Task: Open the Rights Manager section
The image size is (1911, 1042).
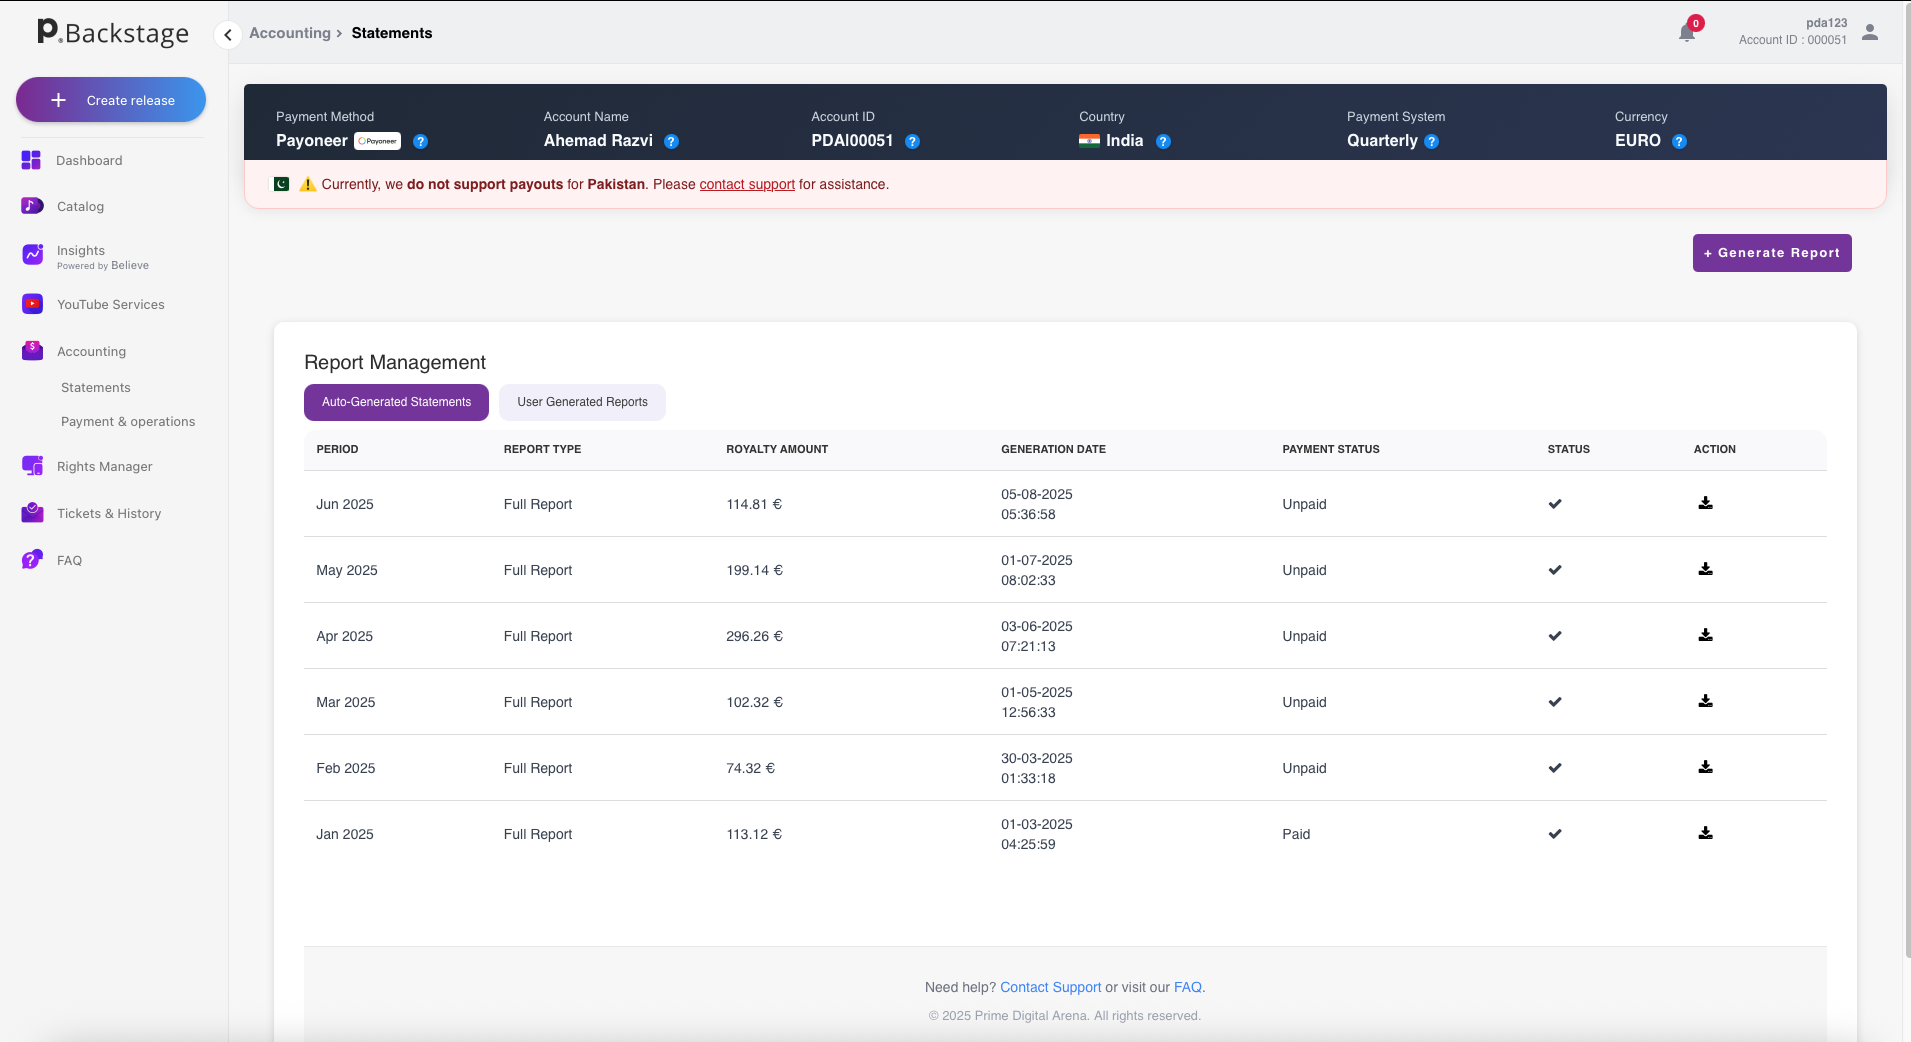Action: coord(104,466)
